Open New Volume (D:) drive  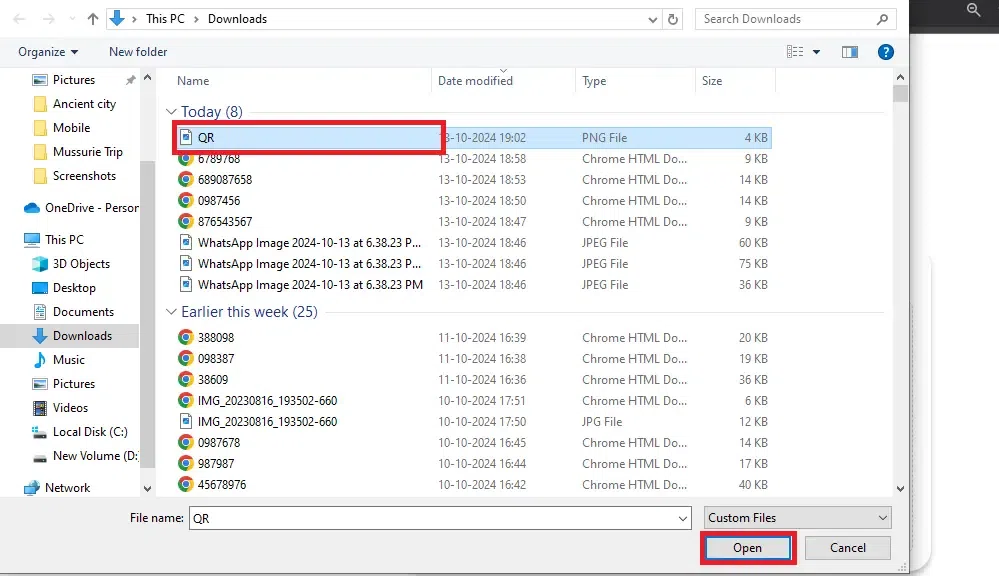pyautogui.click(x=95, y=456)
